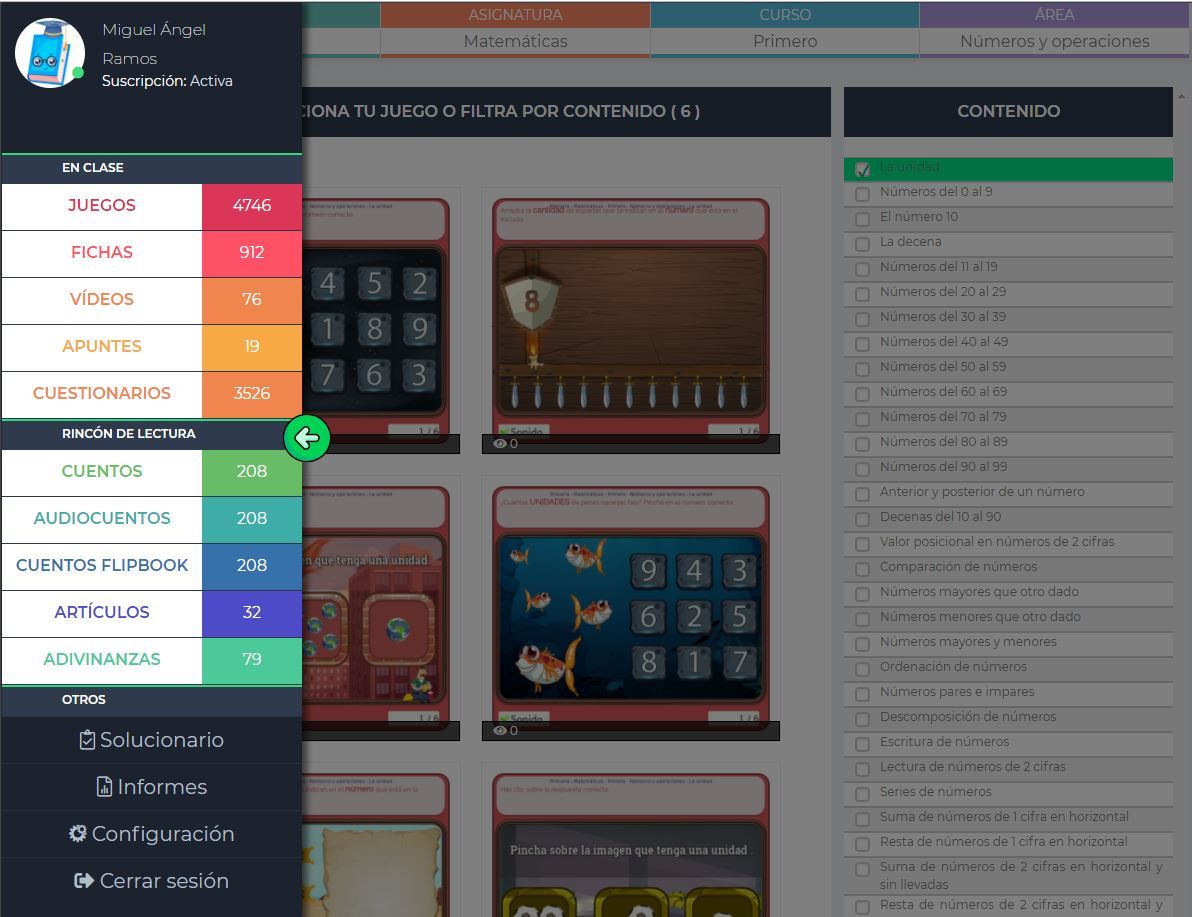Check Números del 11 al 19

[862, 269]
